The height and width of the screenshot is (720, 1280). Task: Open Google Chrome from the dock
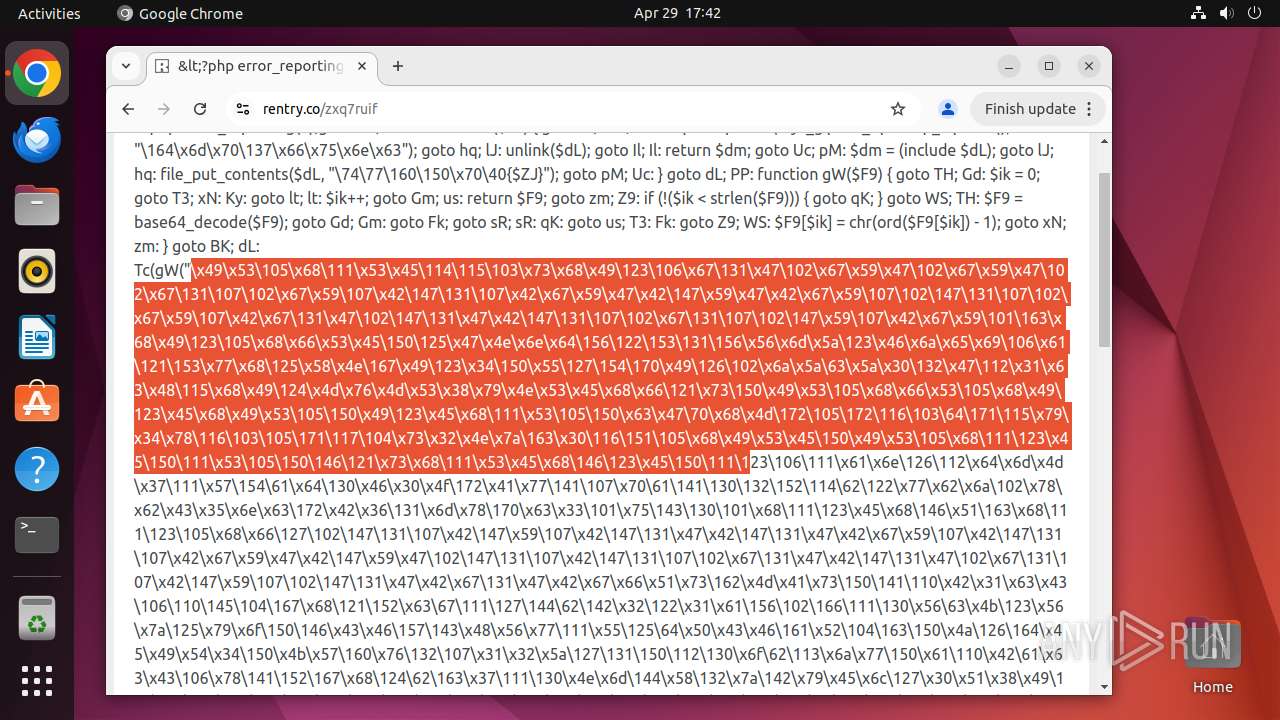coord(37,74)
